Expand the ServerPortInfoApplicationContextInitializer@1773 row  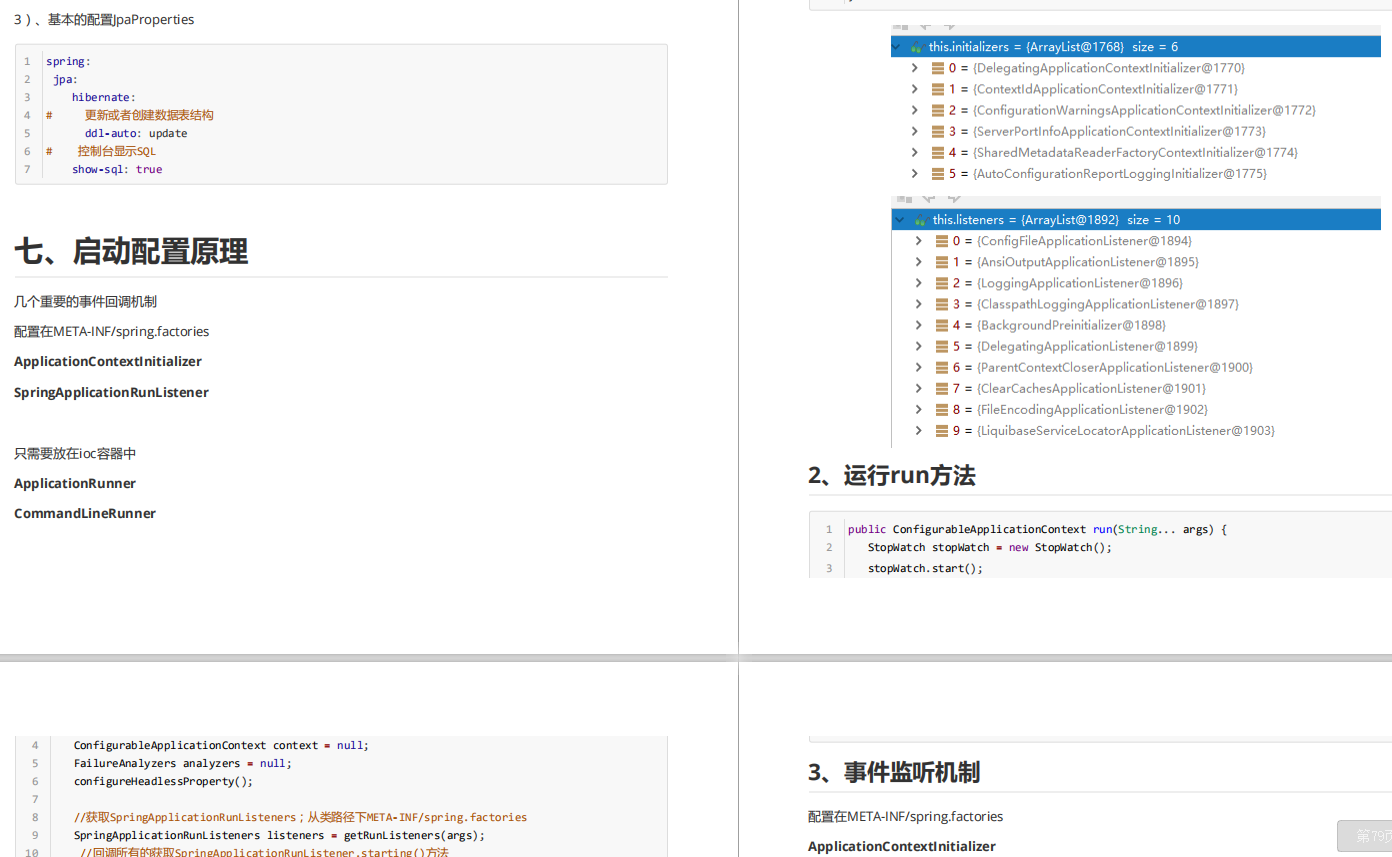click(x=915, y=131)
